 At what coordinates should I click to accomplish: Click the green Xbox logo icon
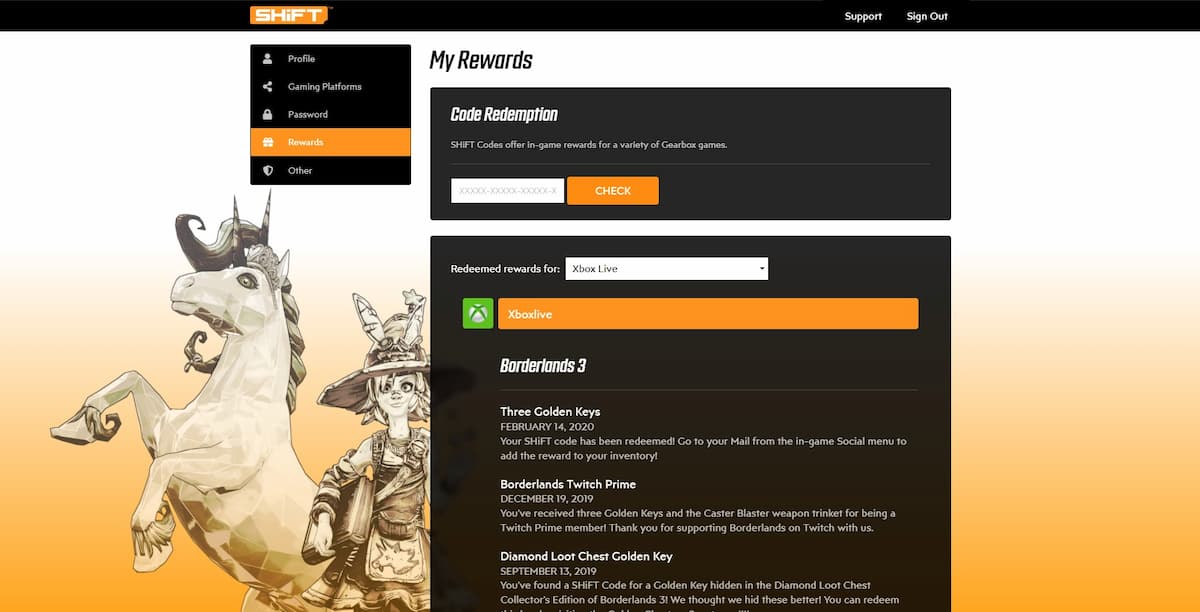(x=478, y=314)
